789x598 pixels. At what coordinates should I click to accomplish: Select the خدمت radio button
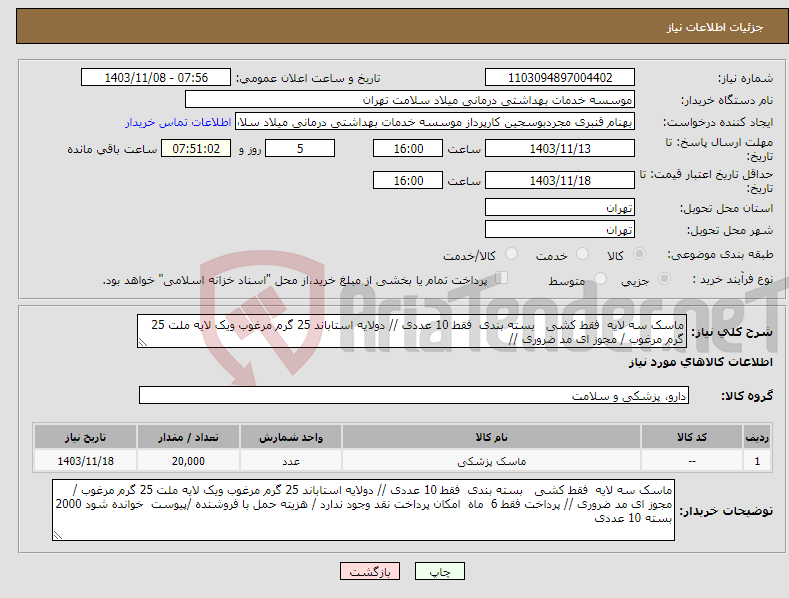582,254
